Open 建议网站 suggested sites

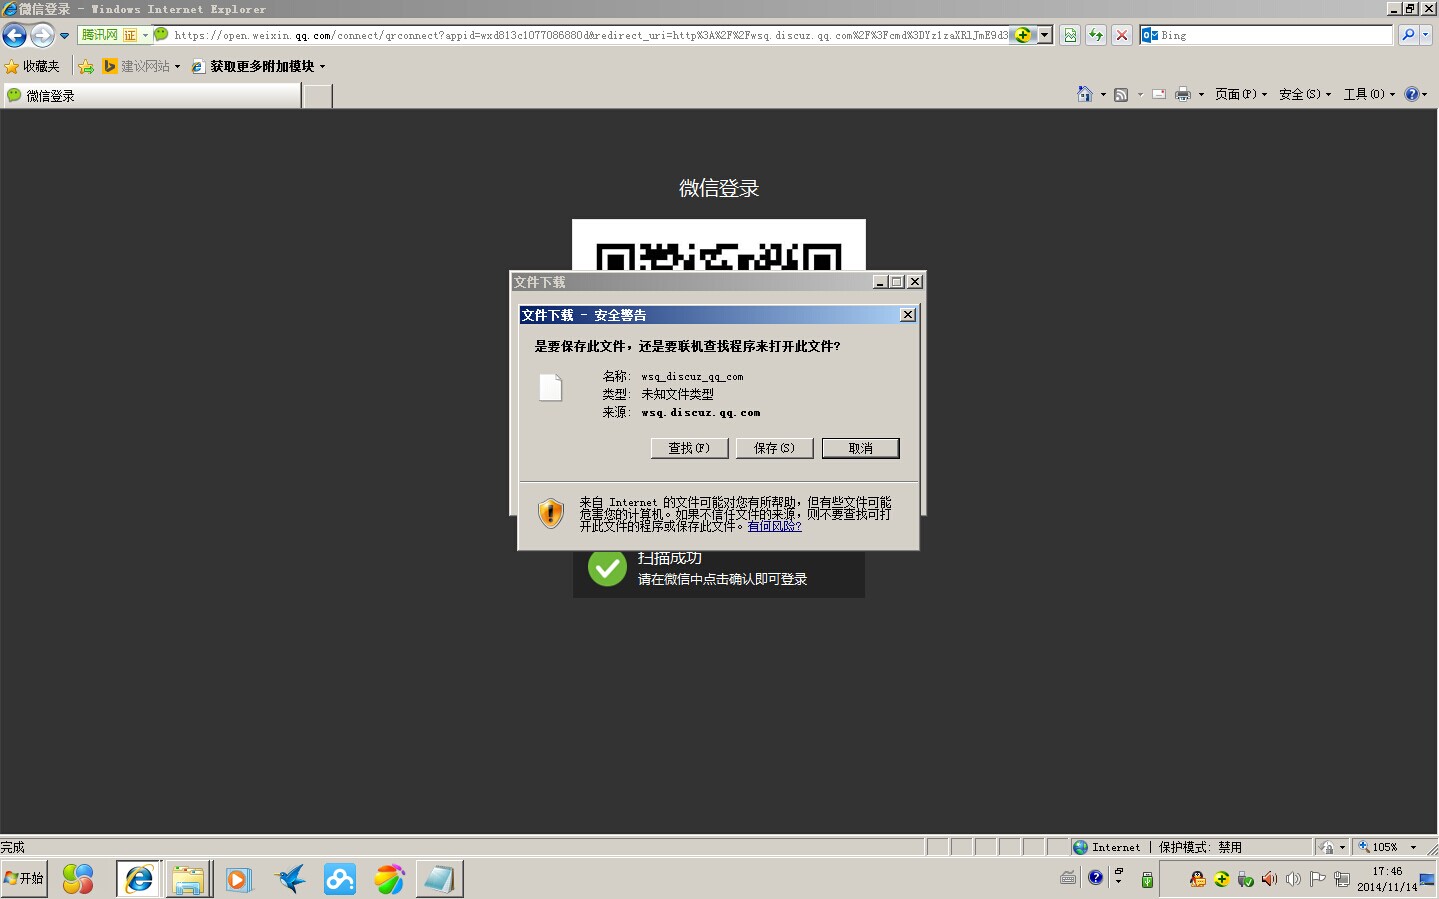142,66
